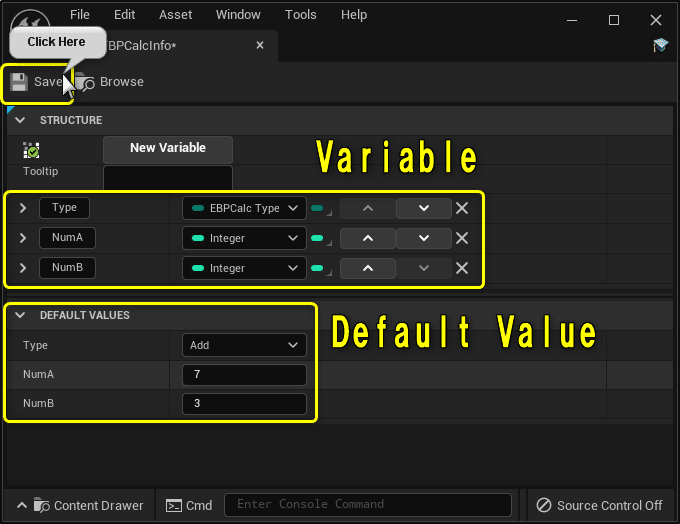Open Integer type dropdown for NumB
The width and height of the screenshot is (680, 524).
click(x=245, y=268)
